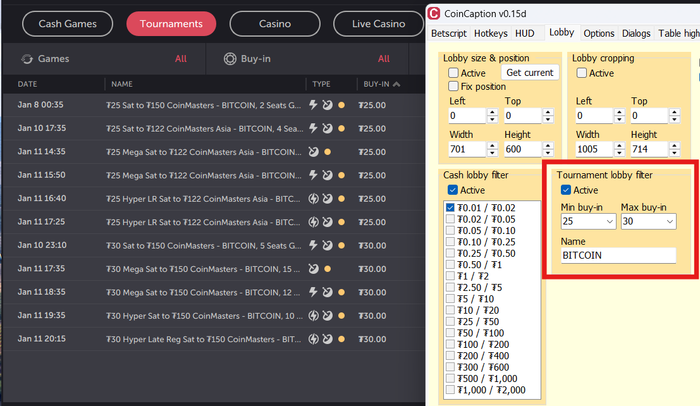Select the Jan 10 23:10 tournament name
700x406 pixels.
coord(204,246)
